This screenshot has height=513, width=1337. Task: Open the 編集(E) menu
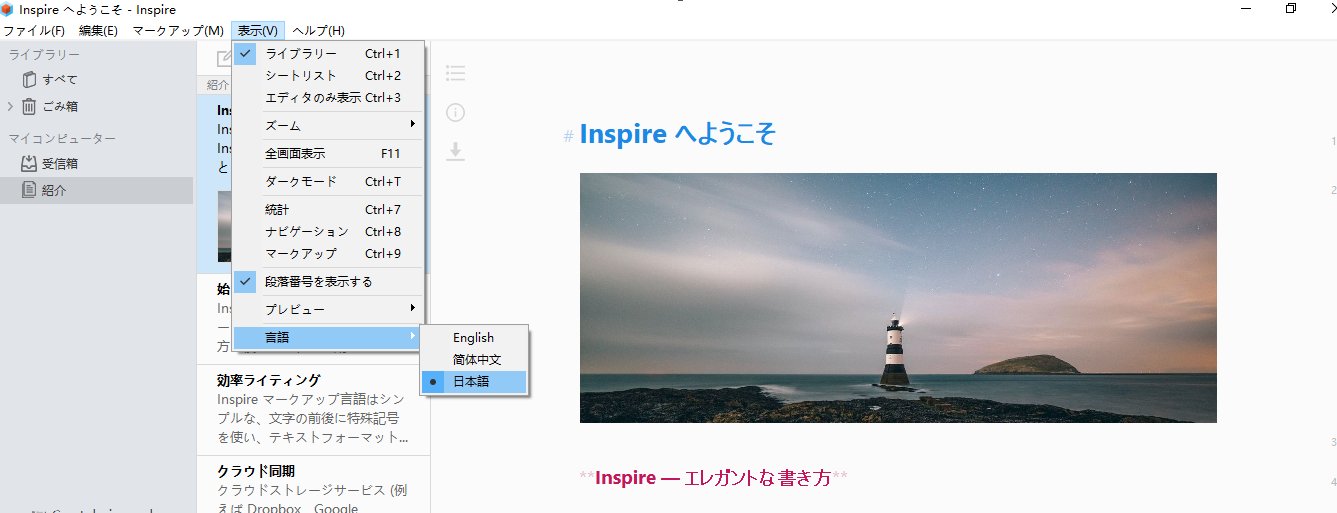tap(98, 31)
